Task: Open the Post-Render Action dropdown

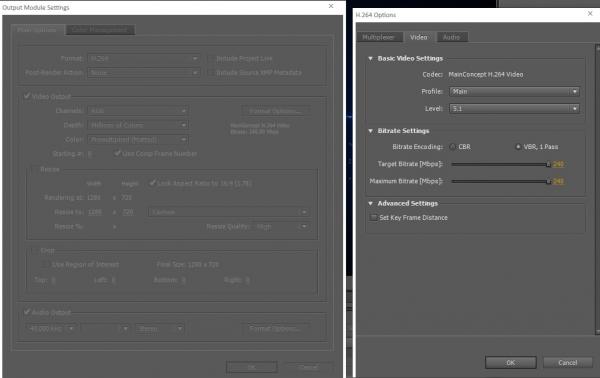Action: coord(143,73)
